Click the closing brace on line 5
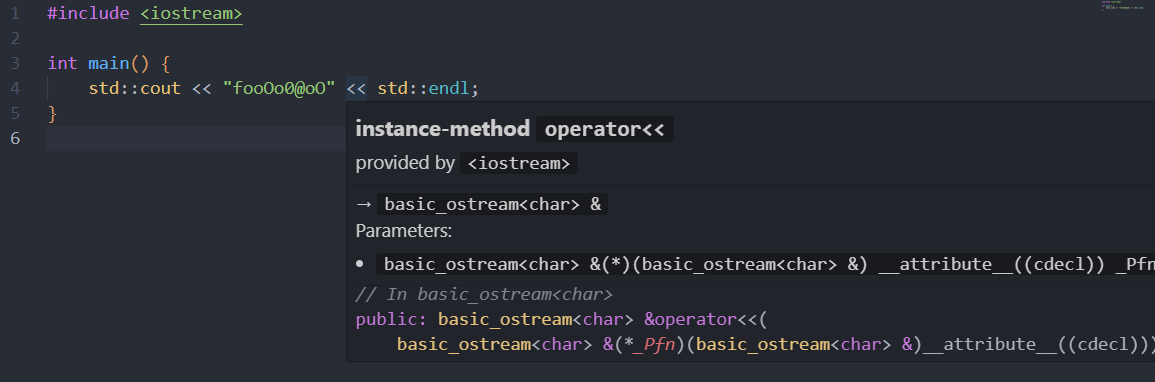Viewport: 1155px width, 382px height. pos(52,113)
